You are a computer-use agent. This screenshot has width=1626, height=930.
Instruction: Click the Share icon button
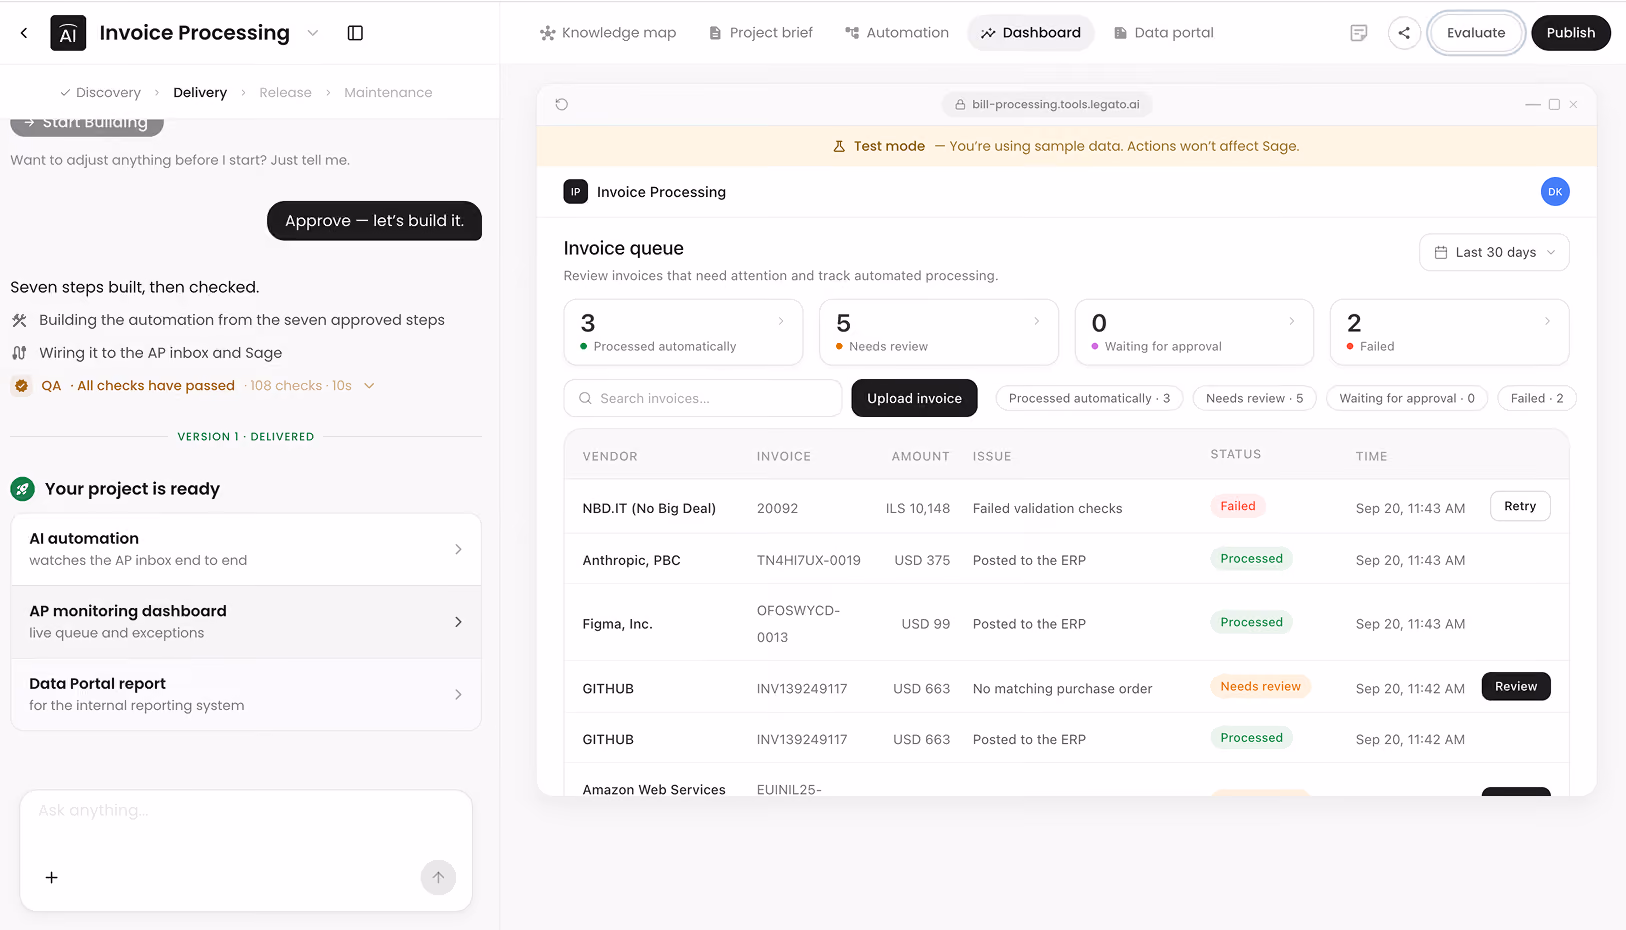[1404, 33]
